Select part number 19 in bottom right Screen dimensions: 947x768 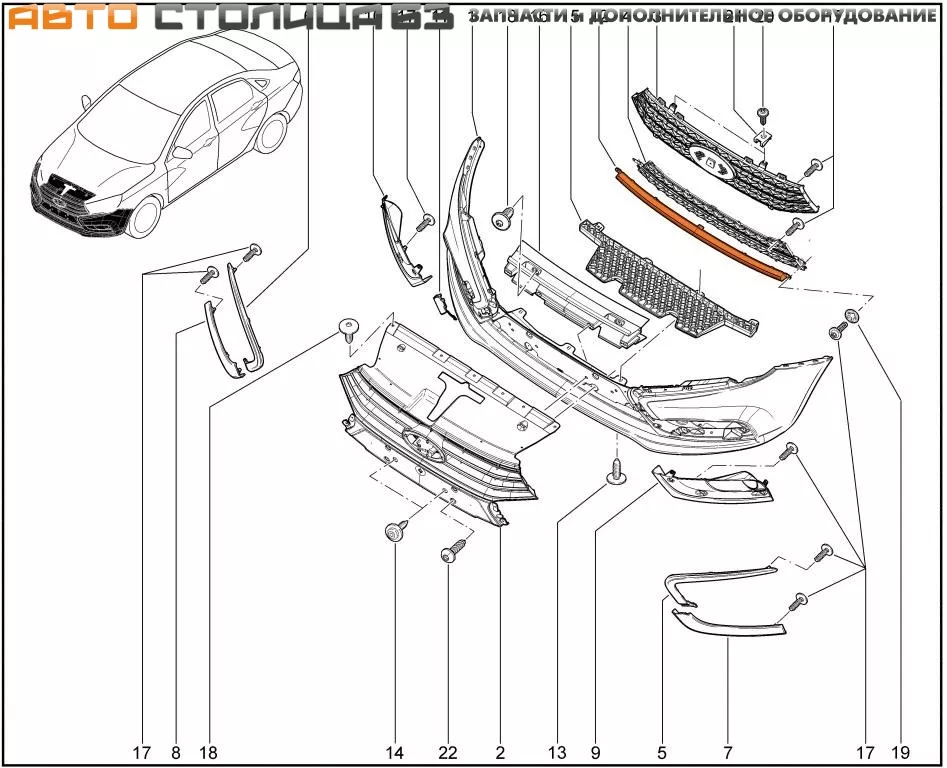coord(902,752)
